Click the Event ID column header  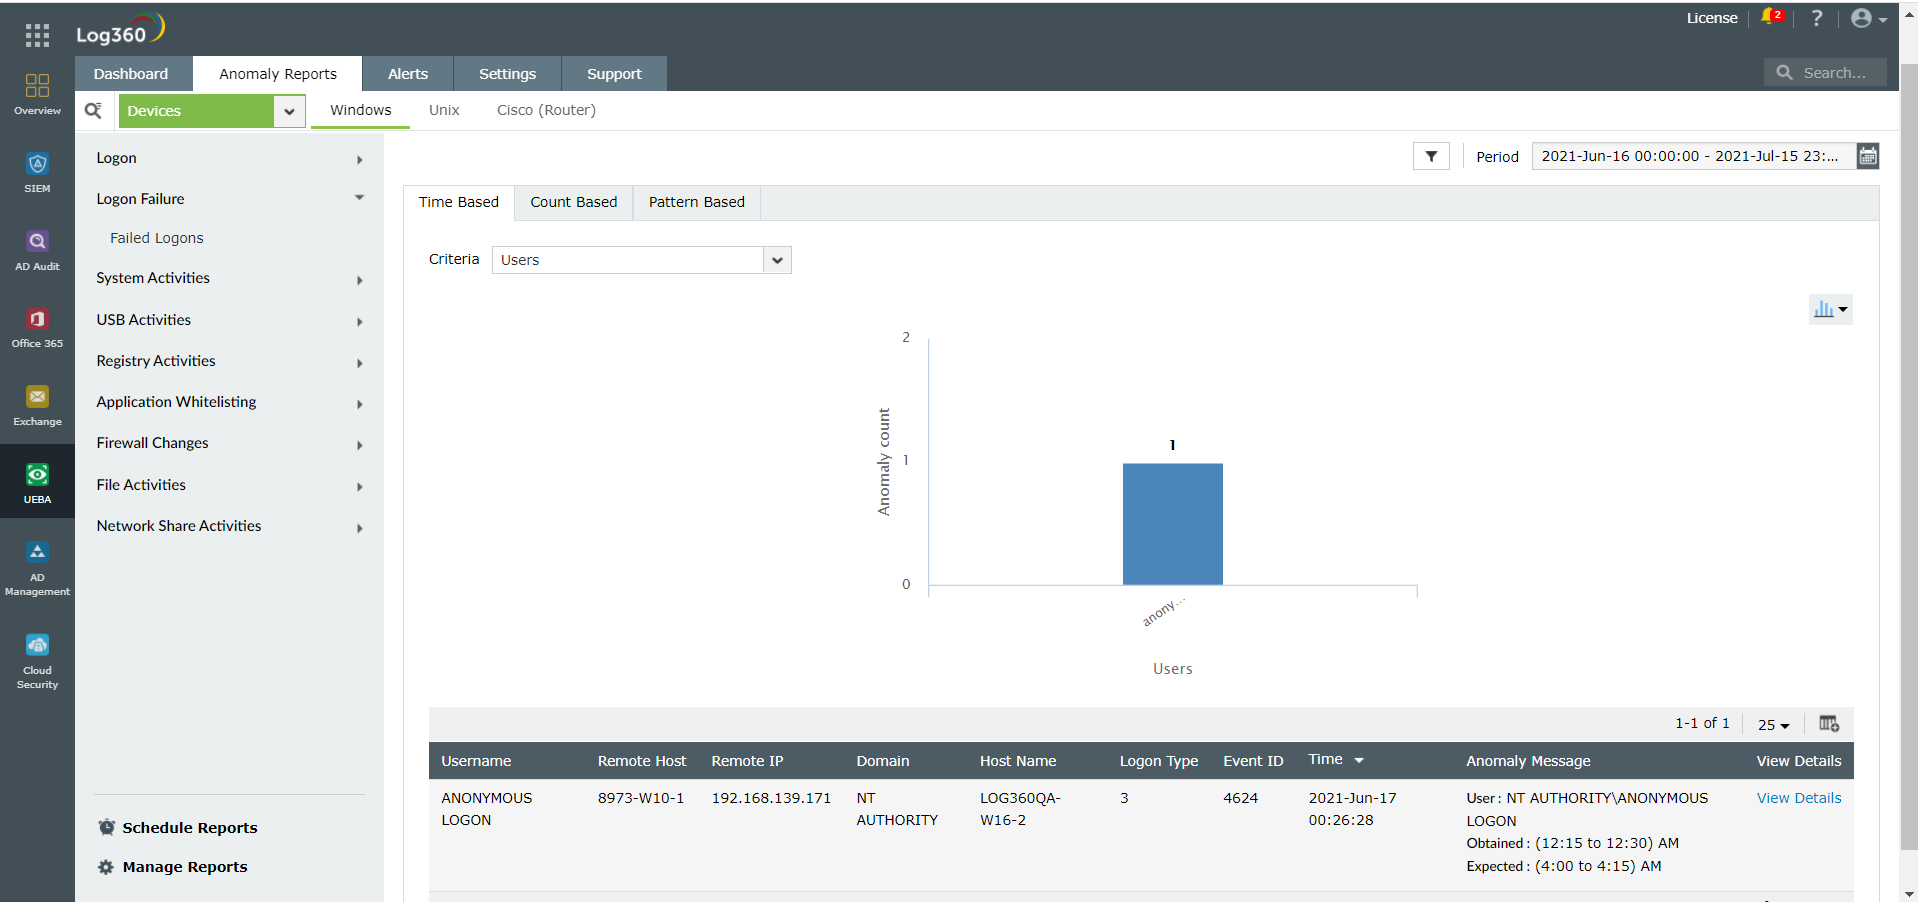coord(1253,761)
